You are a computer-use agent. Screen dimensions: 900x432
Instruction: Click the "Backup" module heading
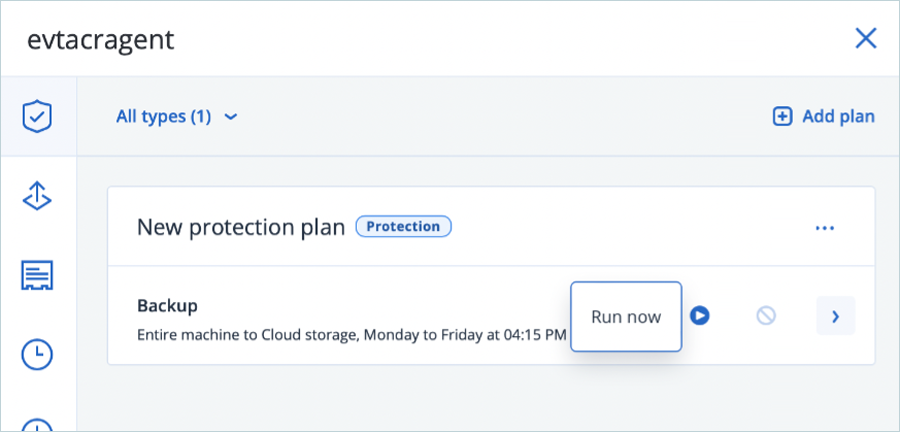[167, 305]
